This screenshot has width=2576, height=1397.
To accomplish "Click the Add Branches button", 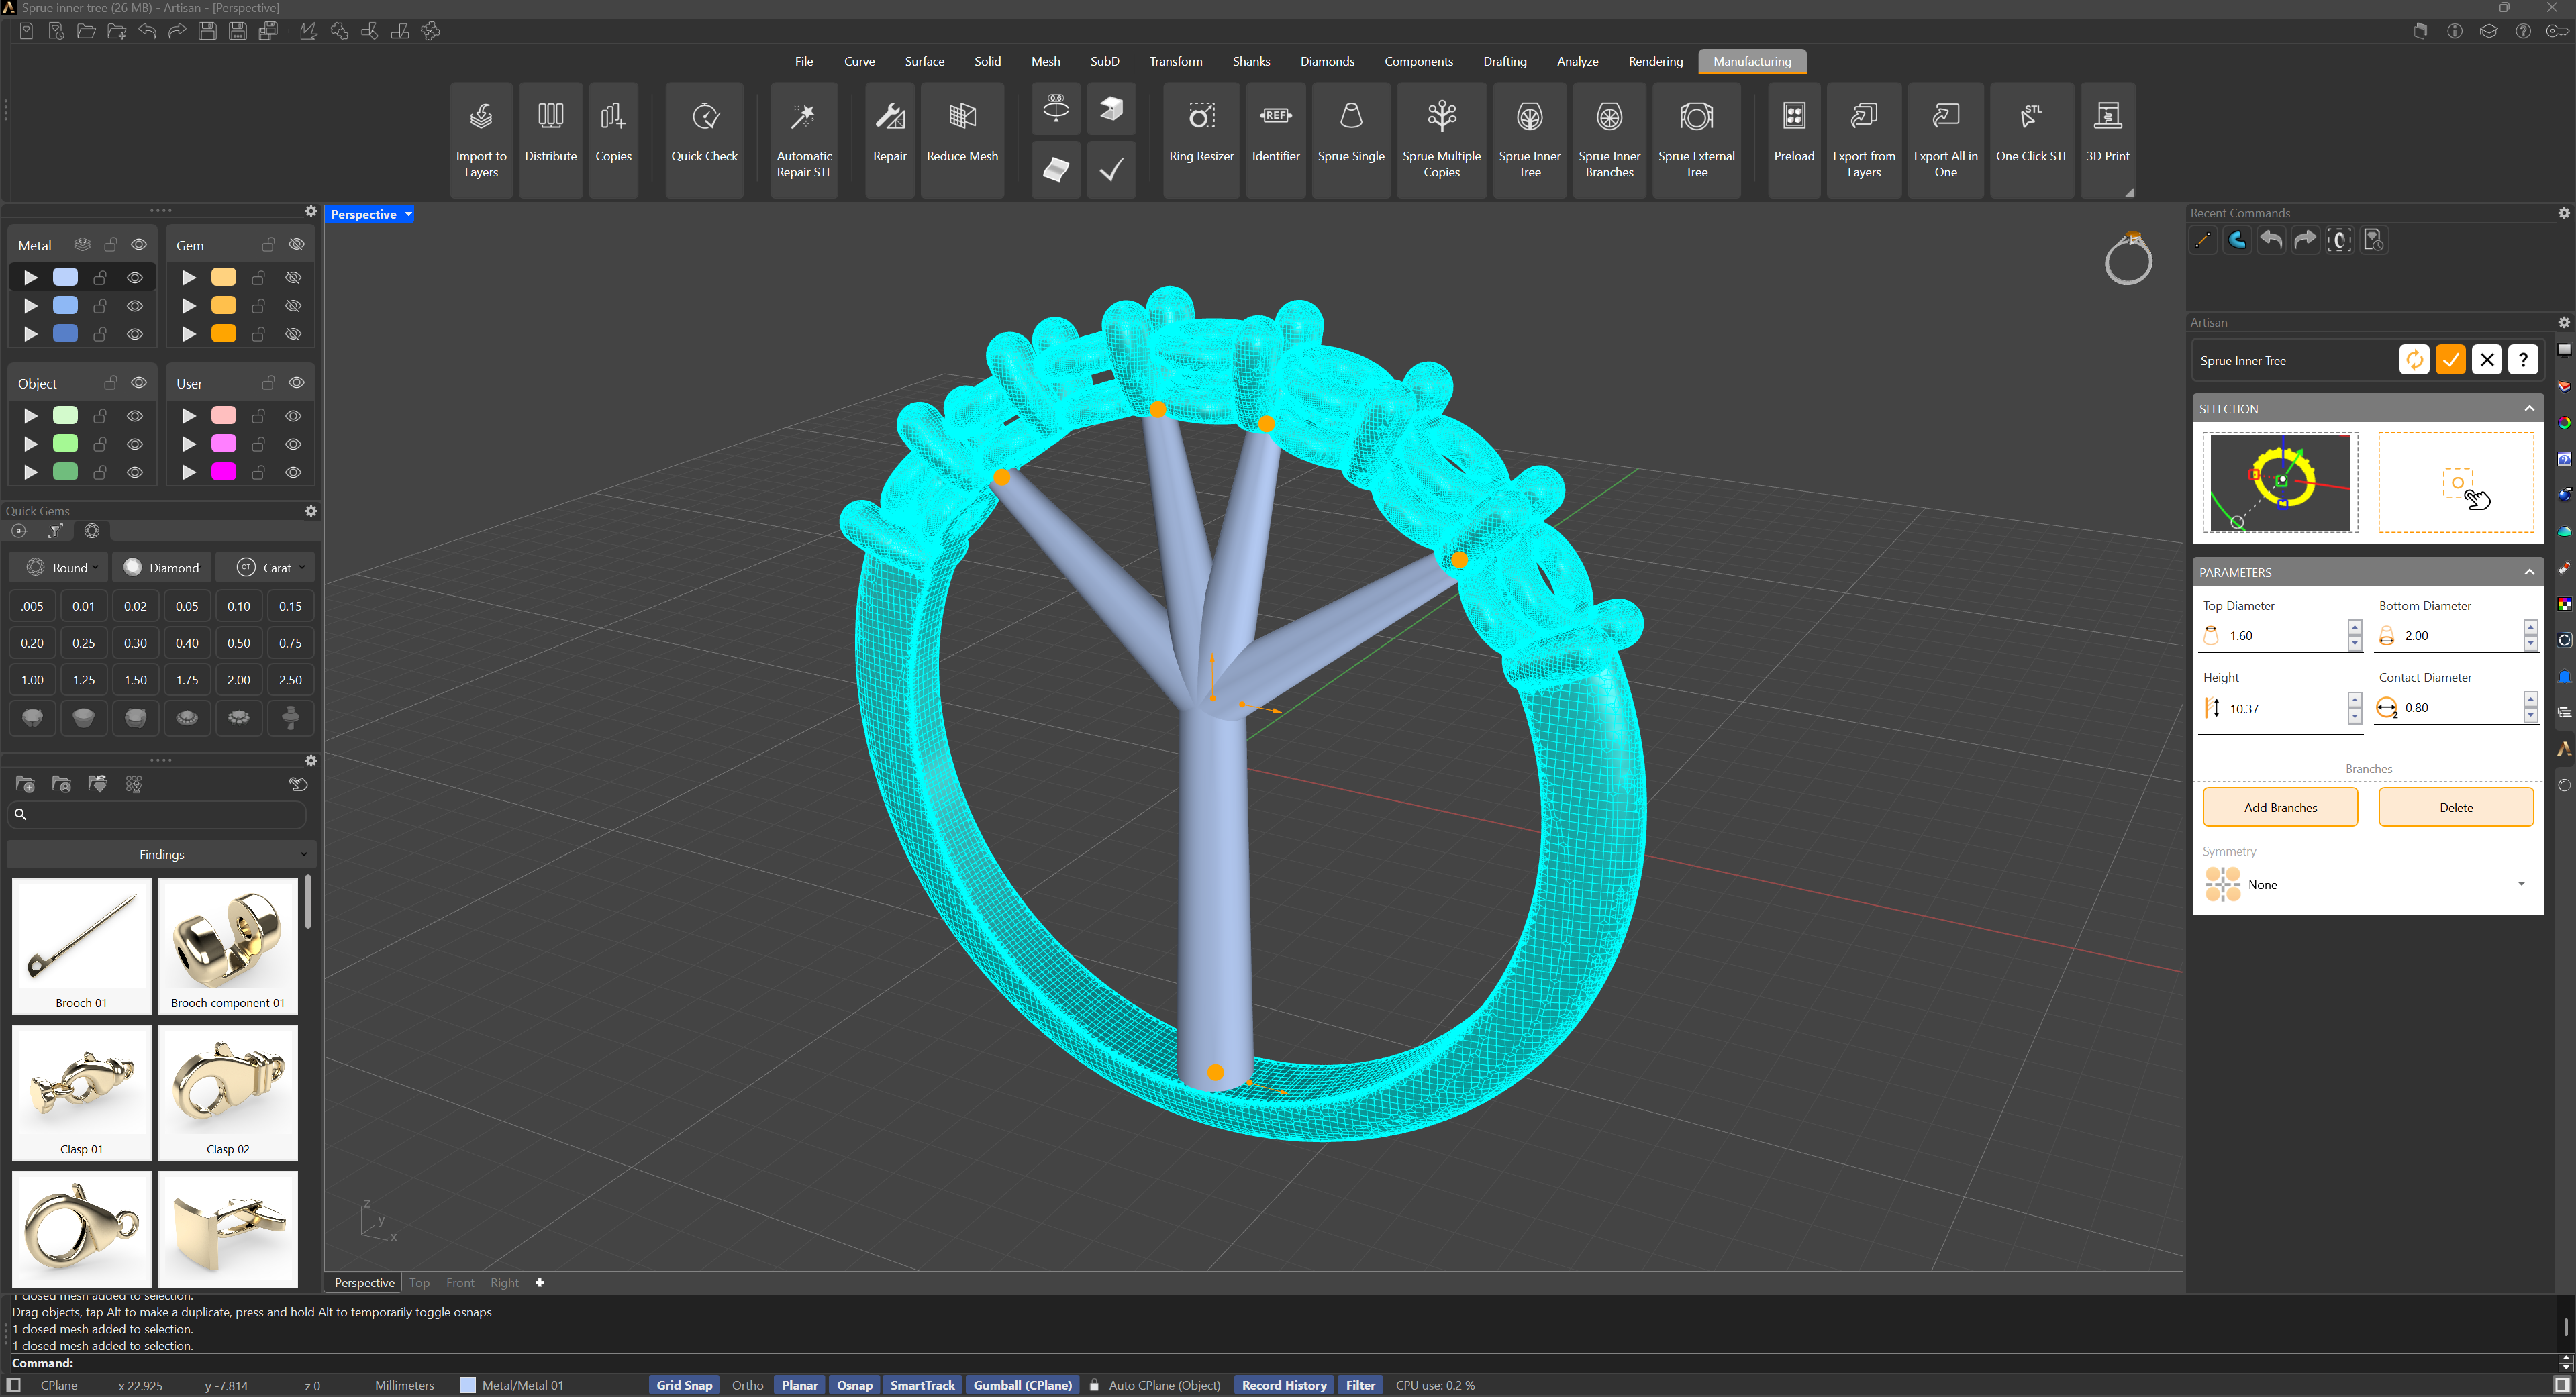I will tap(2280, 808).
